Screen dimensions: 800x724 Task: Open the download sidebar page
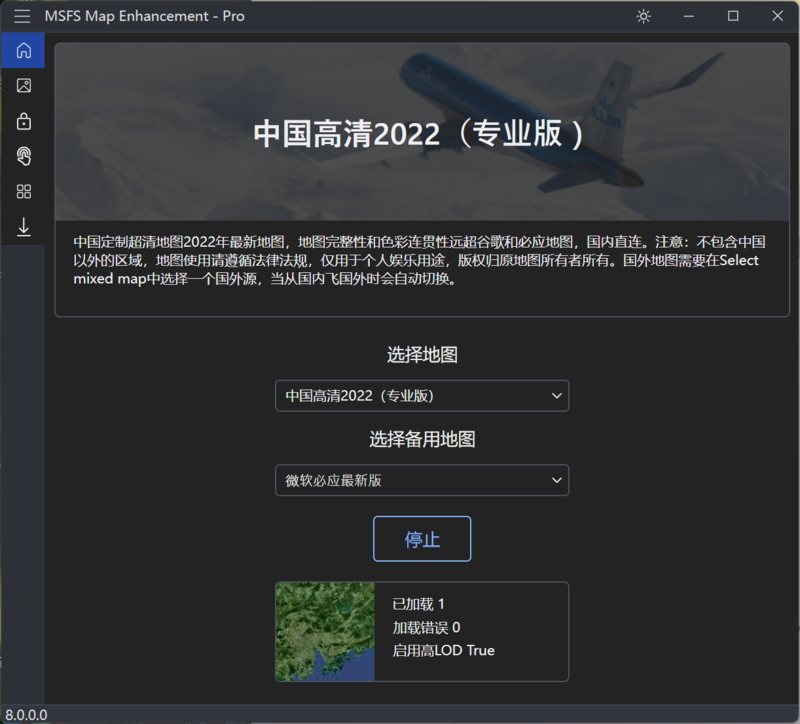[x=23, y=227]
